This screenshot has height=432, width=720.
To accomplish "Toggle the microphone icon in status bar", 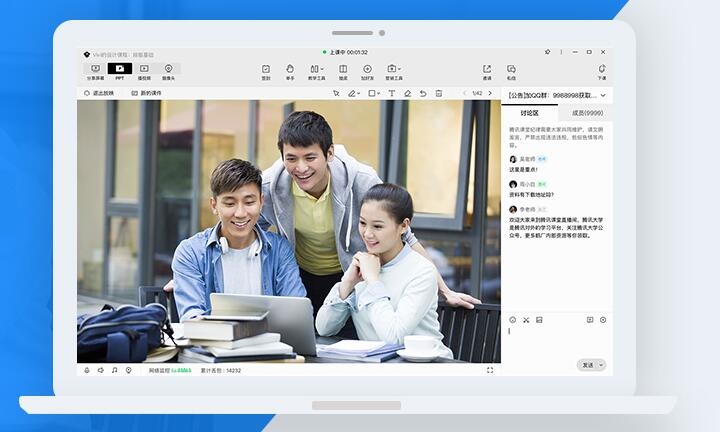I will coord(87,370).
